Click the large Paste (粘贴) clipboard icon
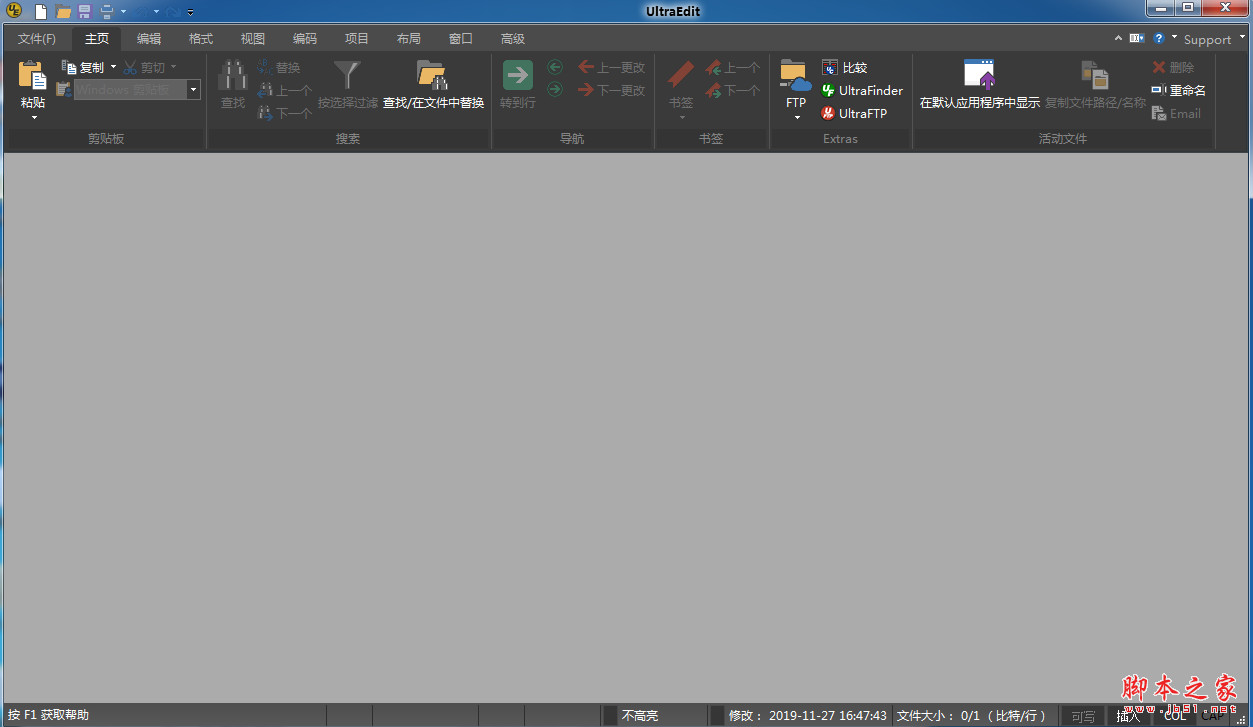The image size is (1253, 727). 33,76
